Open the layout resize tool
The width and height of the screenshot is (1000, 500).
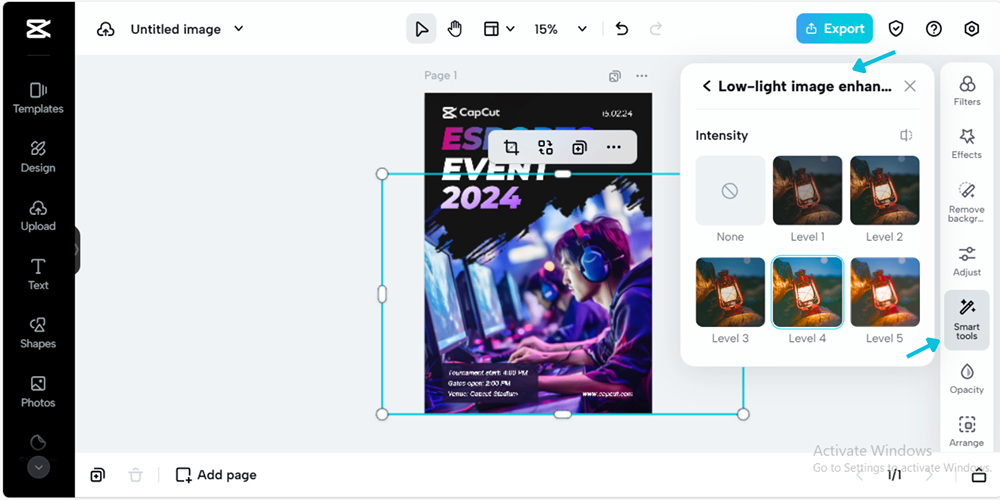490,29
